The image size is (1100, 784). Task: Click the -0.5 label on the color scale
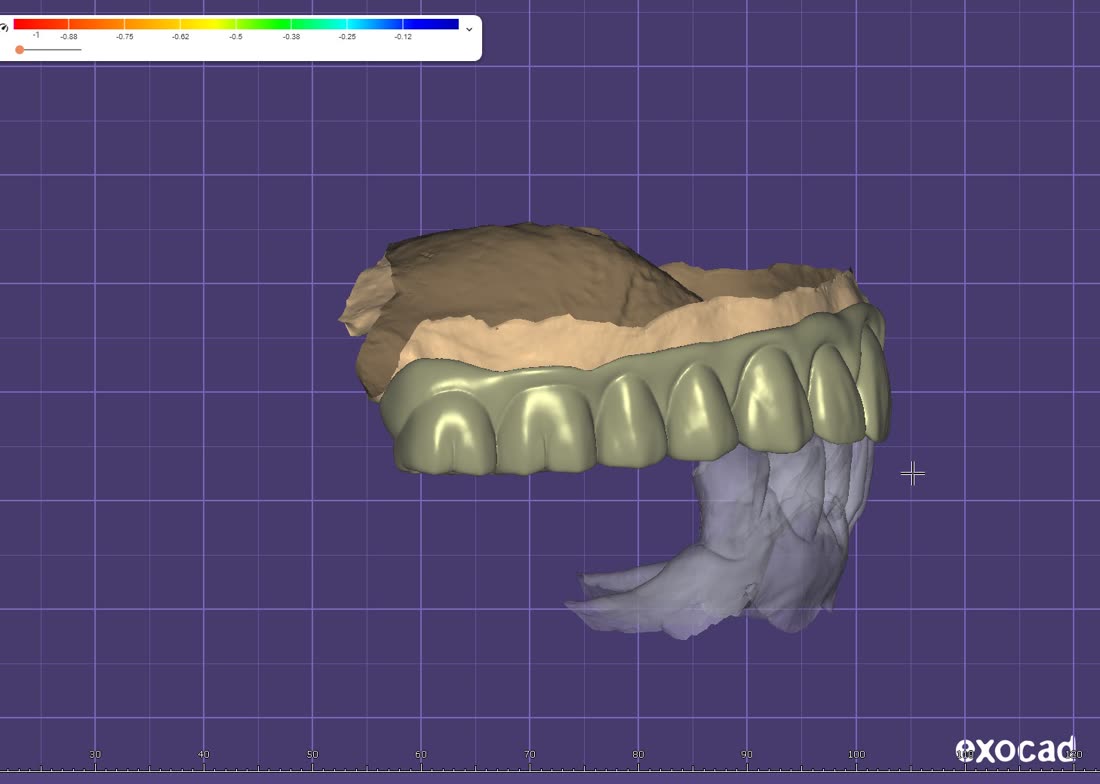point(236,36)
